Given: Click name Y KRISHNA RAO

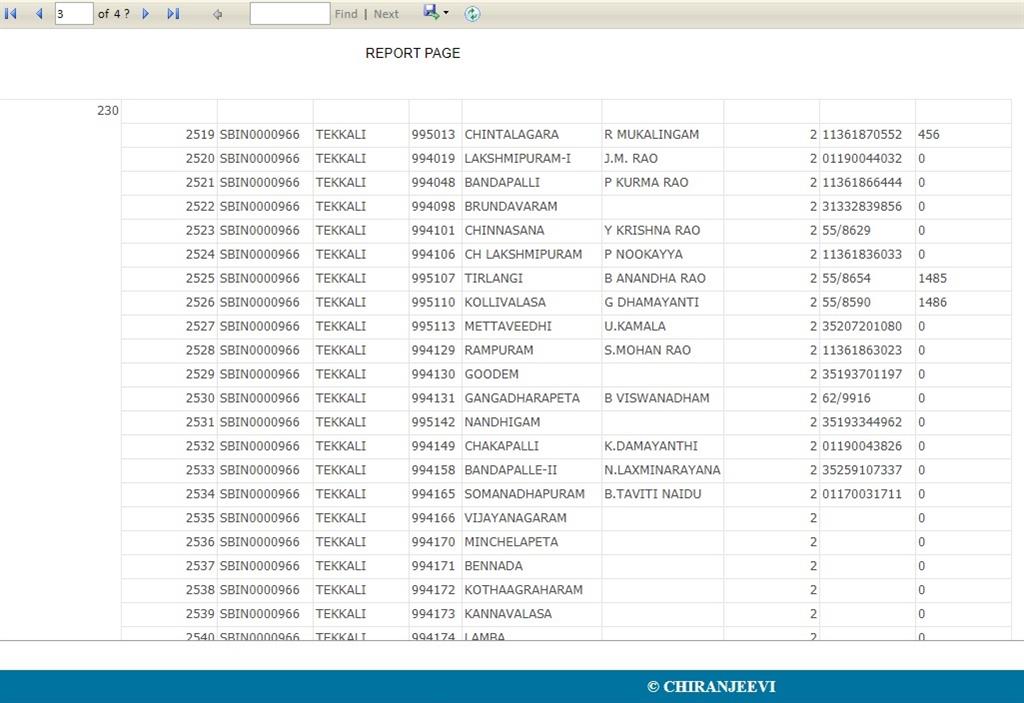Looking at the screenshot, I should [x=652, y=231].
